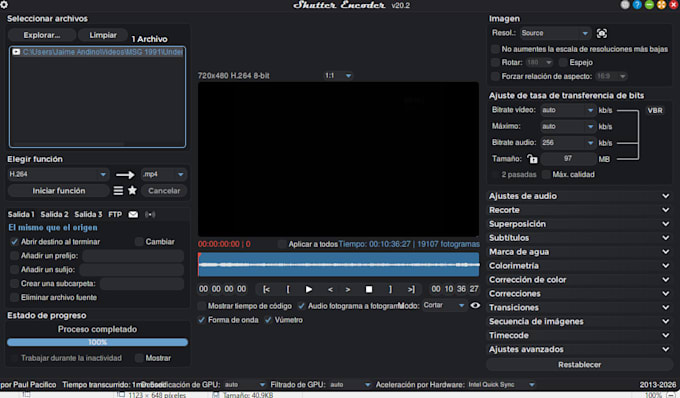Switch to the Salida 3 tab
This screenshot has width=680, height=398.
[x=88, y=215]
